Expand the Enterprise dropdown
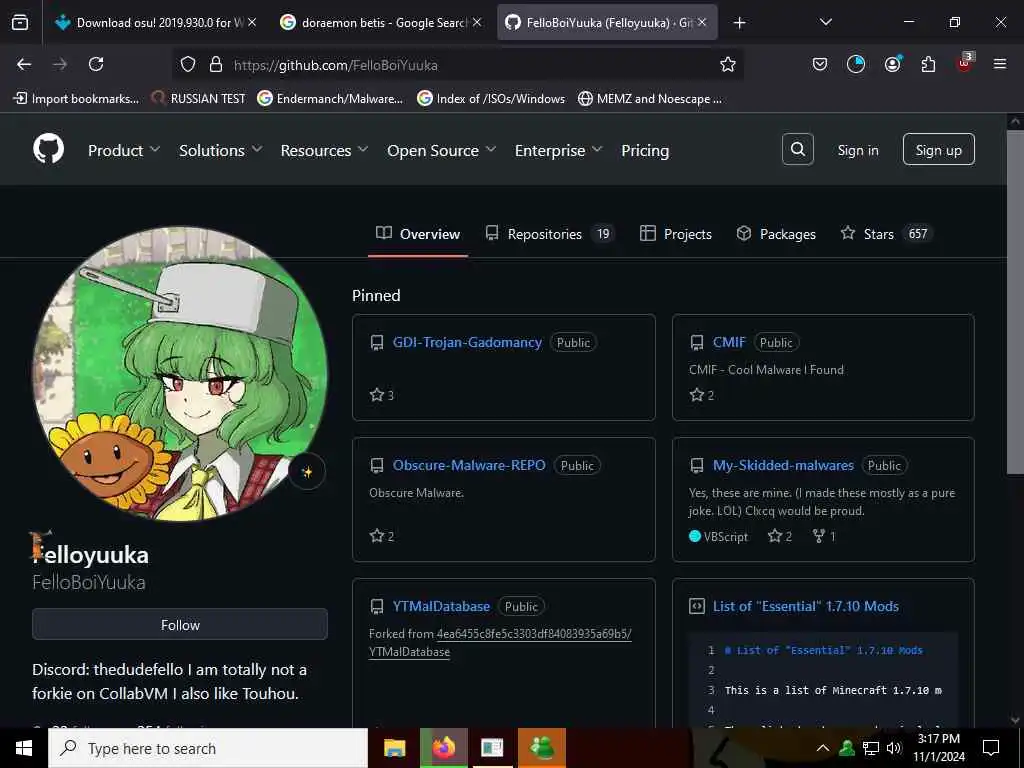Image resolution: width=1024 pixels, height=768 pixels. pos(558,150)
